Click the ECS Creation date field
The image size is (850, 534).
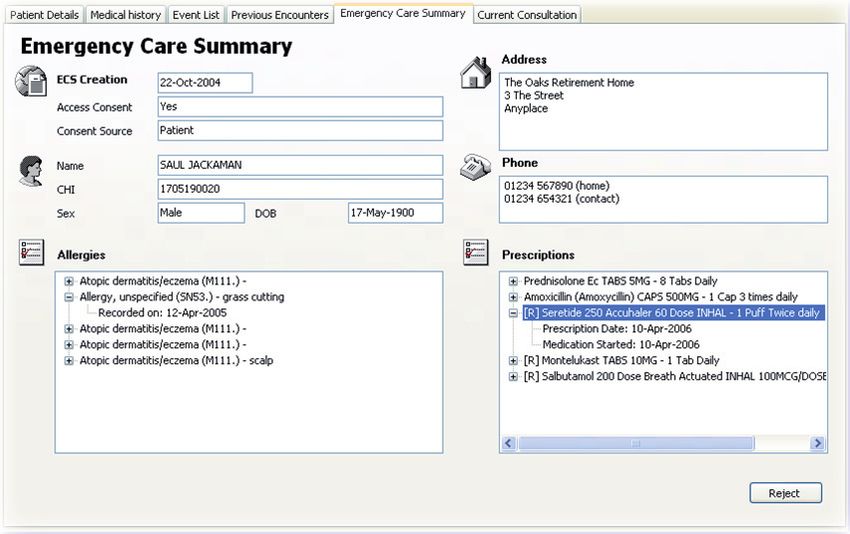pyautogui.click(x=205, y=83)
